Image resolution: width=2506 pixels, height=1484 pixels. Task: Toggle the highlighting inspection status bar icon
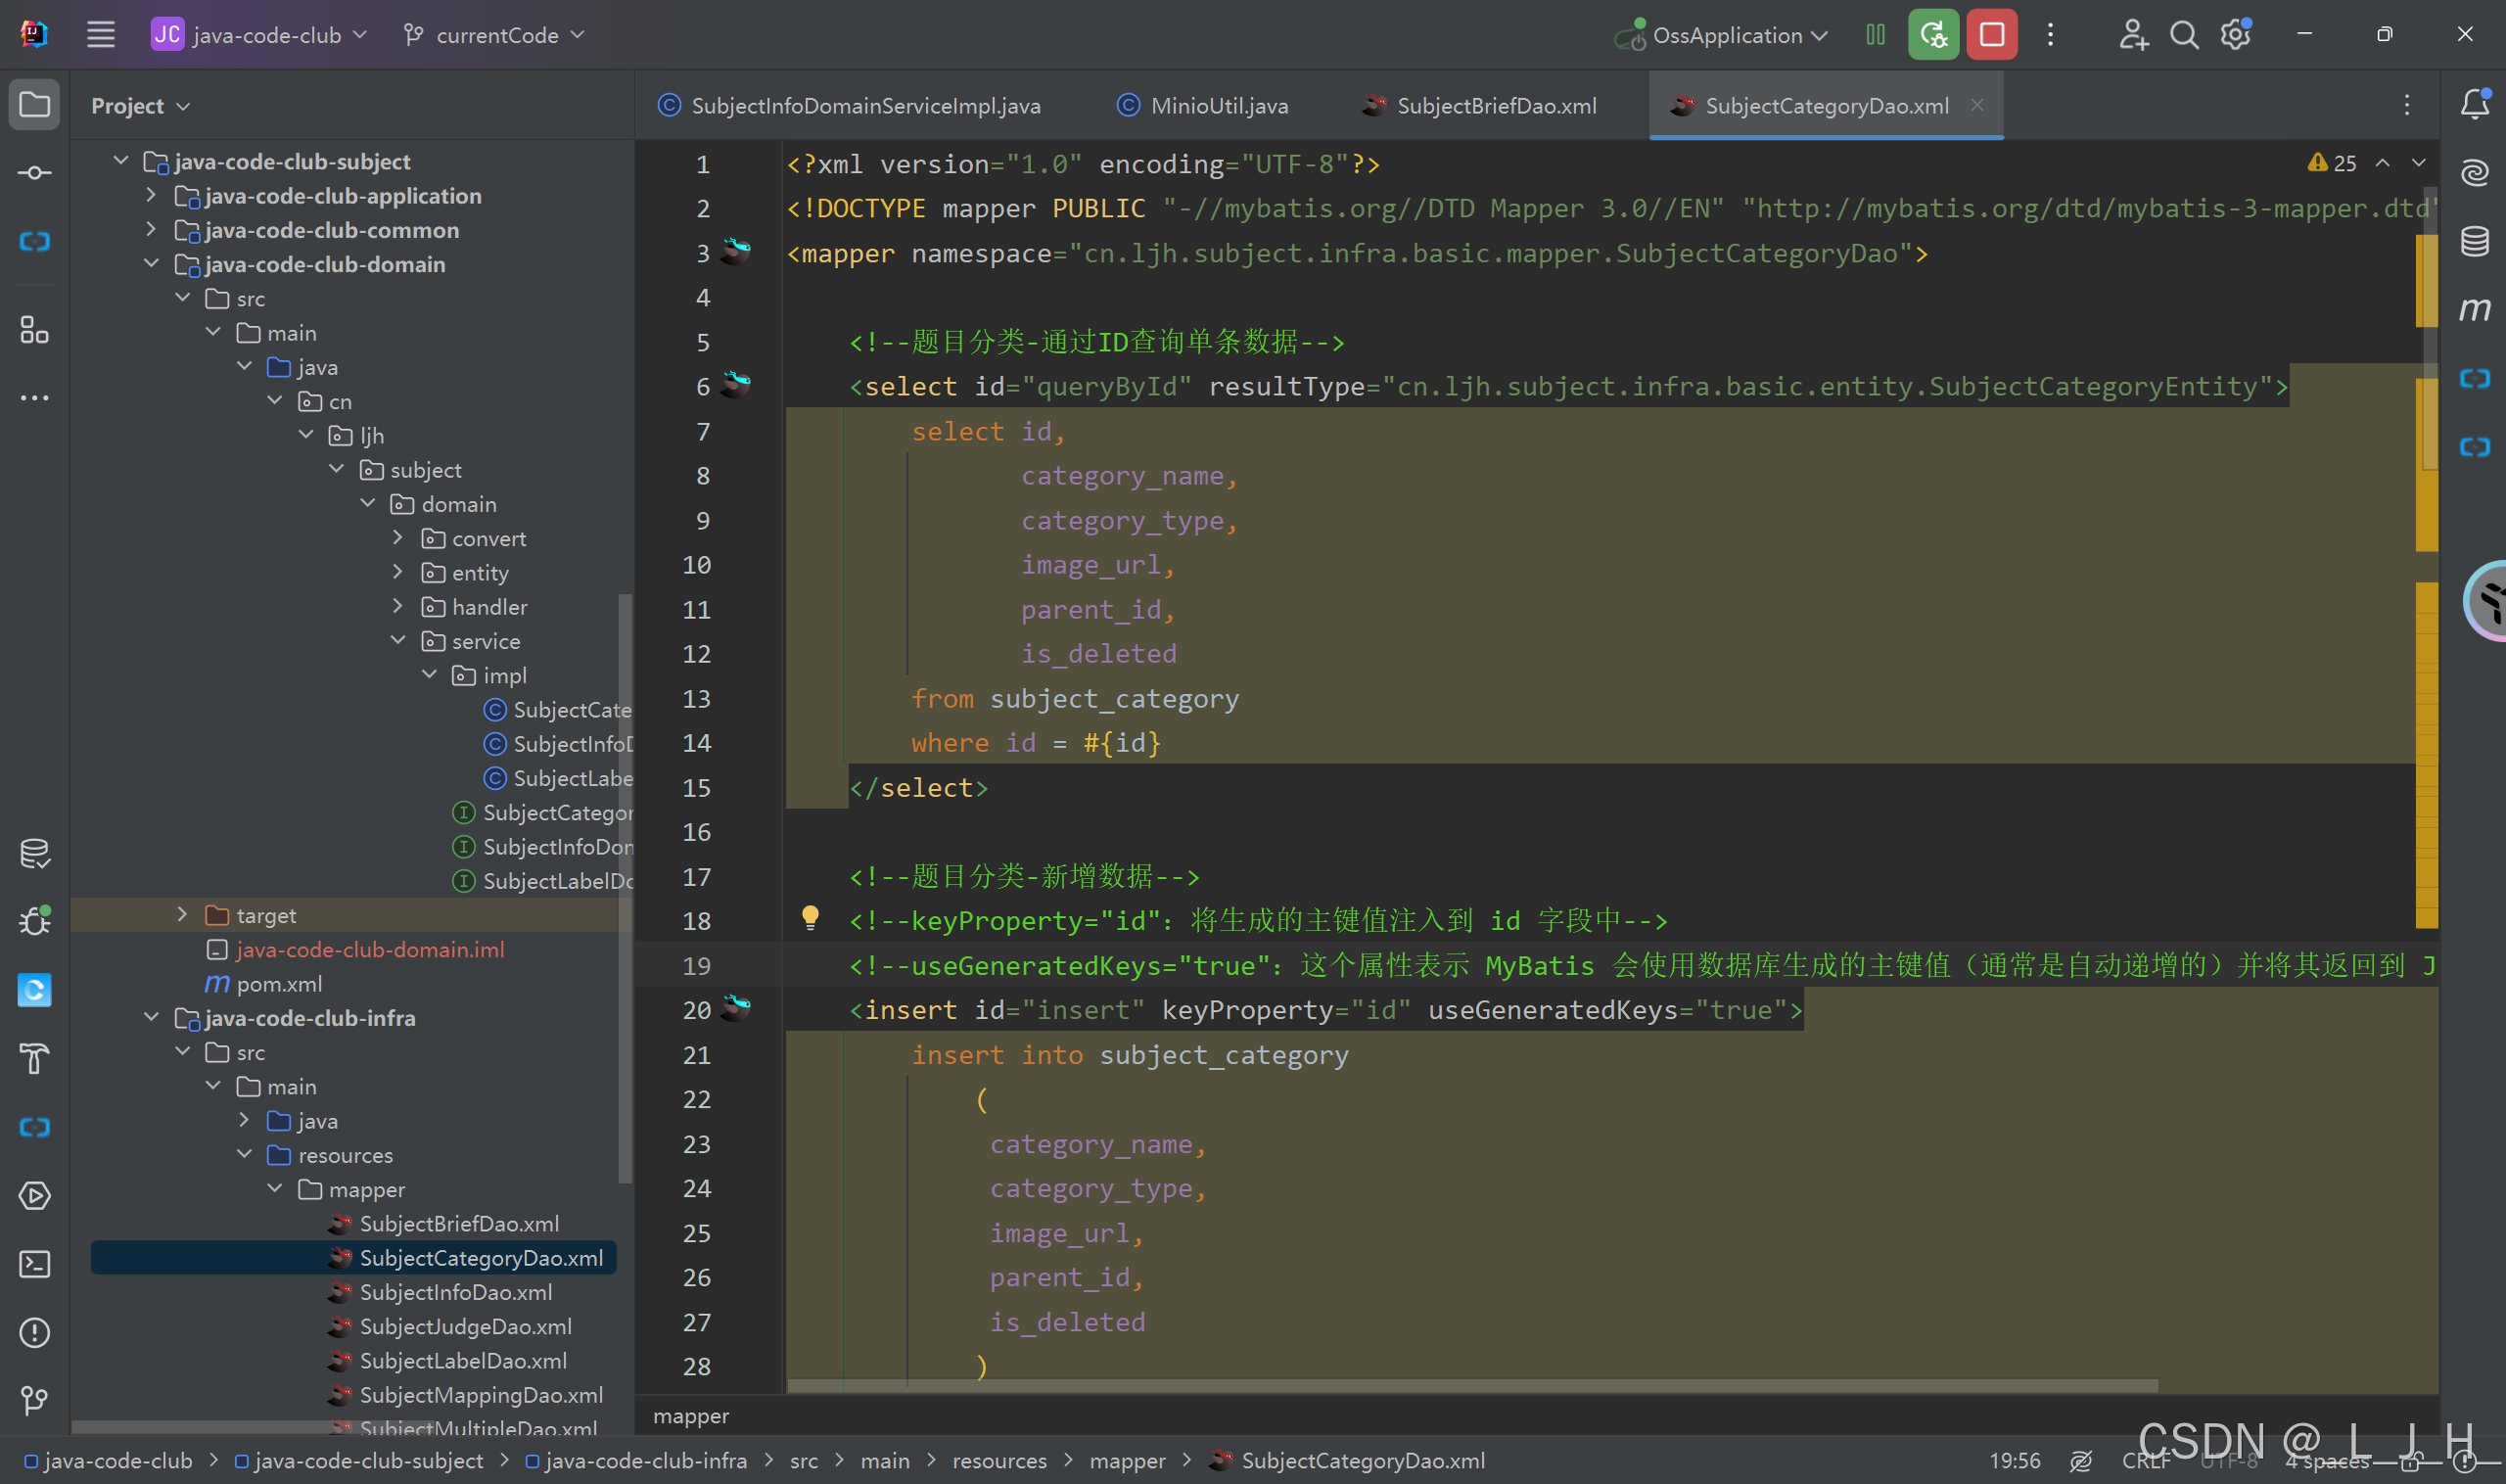[2081, 1461]
